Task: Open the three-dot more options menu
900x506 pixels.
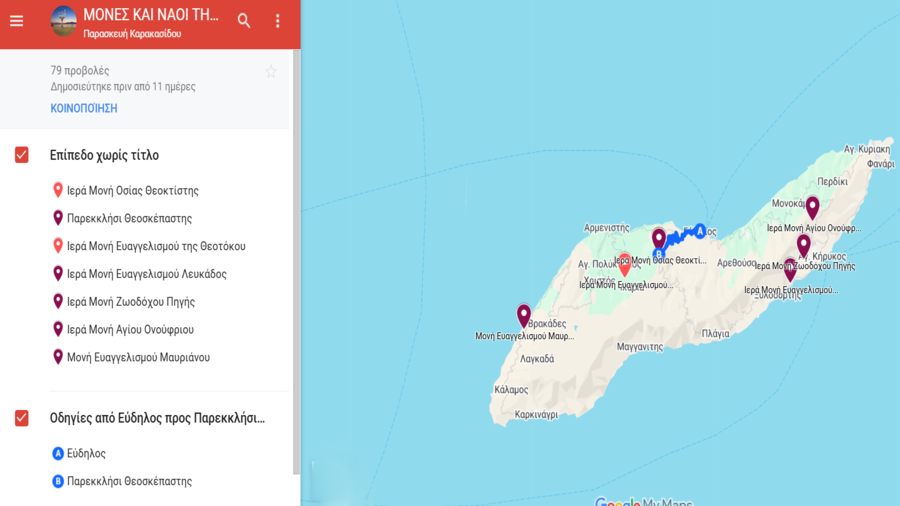Action: pyautogui.click(x=278, y=20)
